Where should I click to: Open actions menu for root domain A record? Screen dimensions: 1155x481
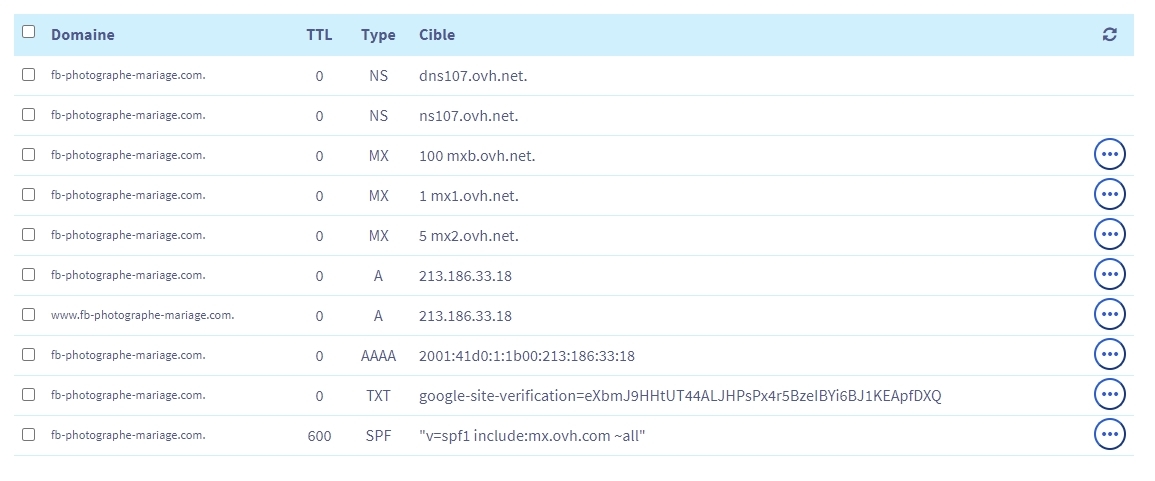point(1109,275)
